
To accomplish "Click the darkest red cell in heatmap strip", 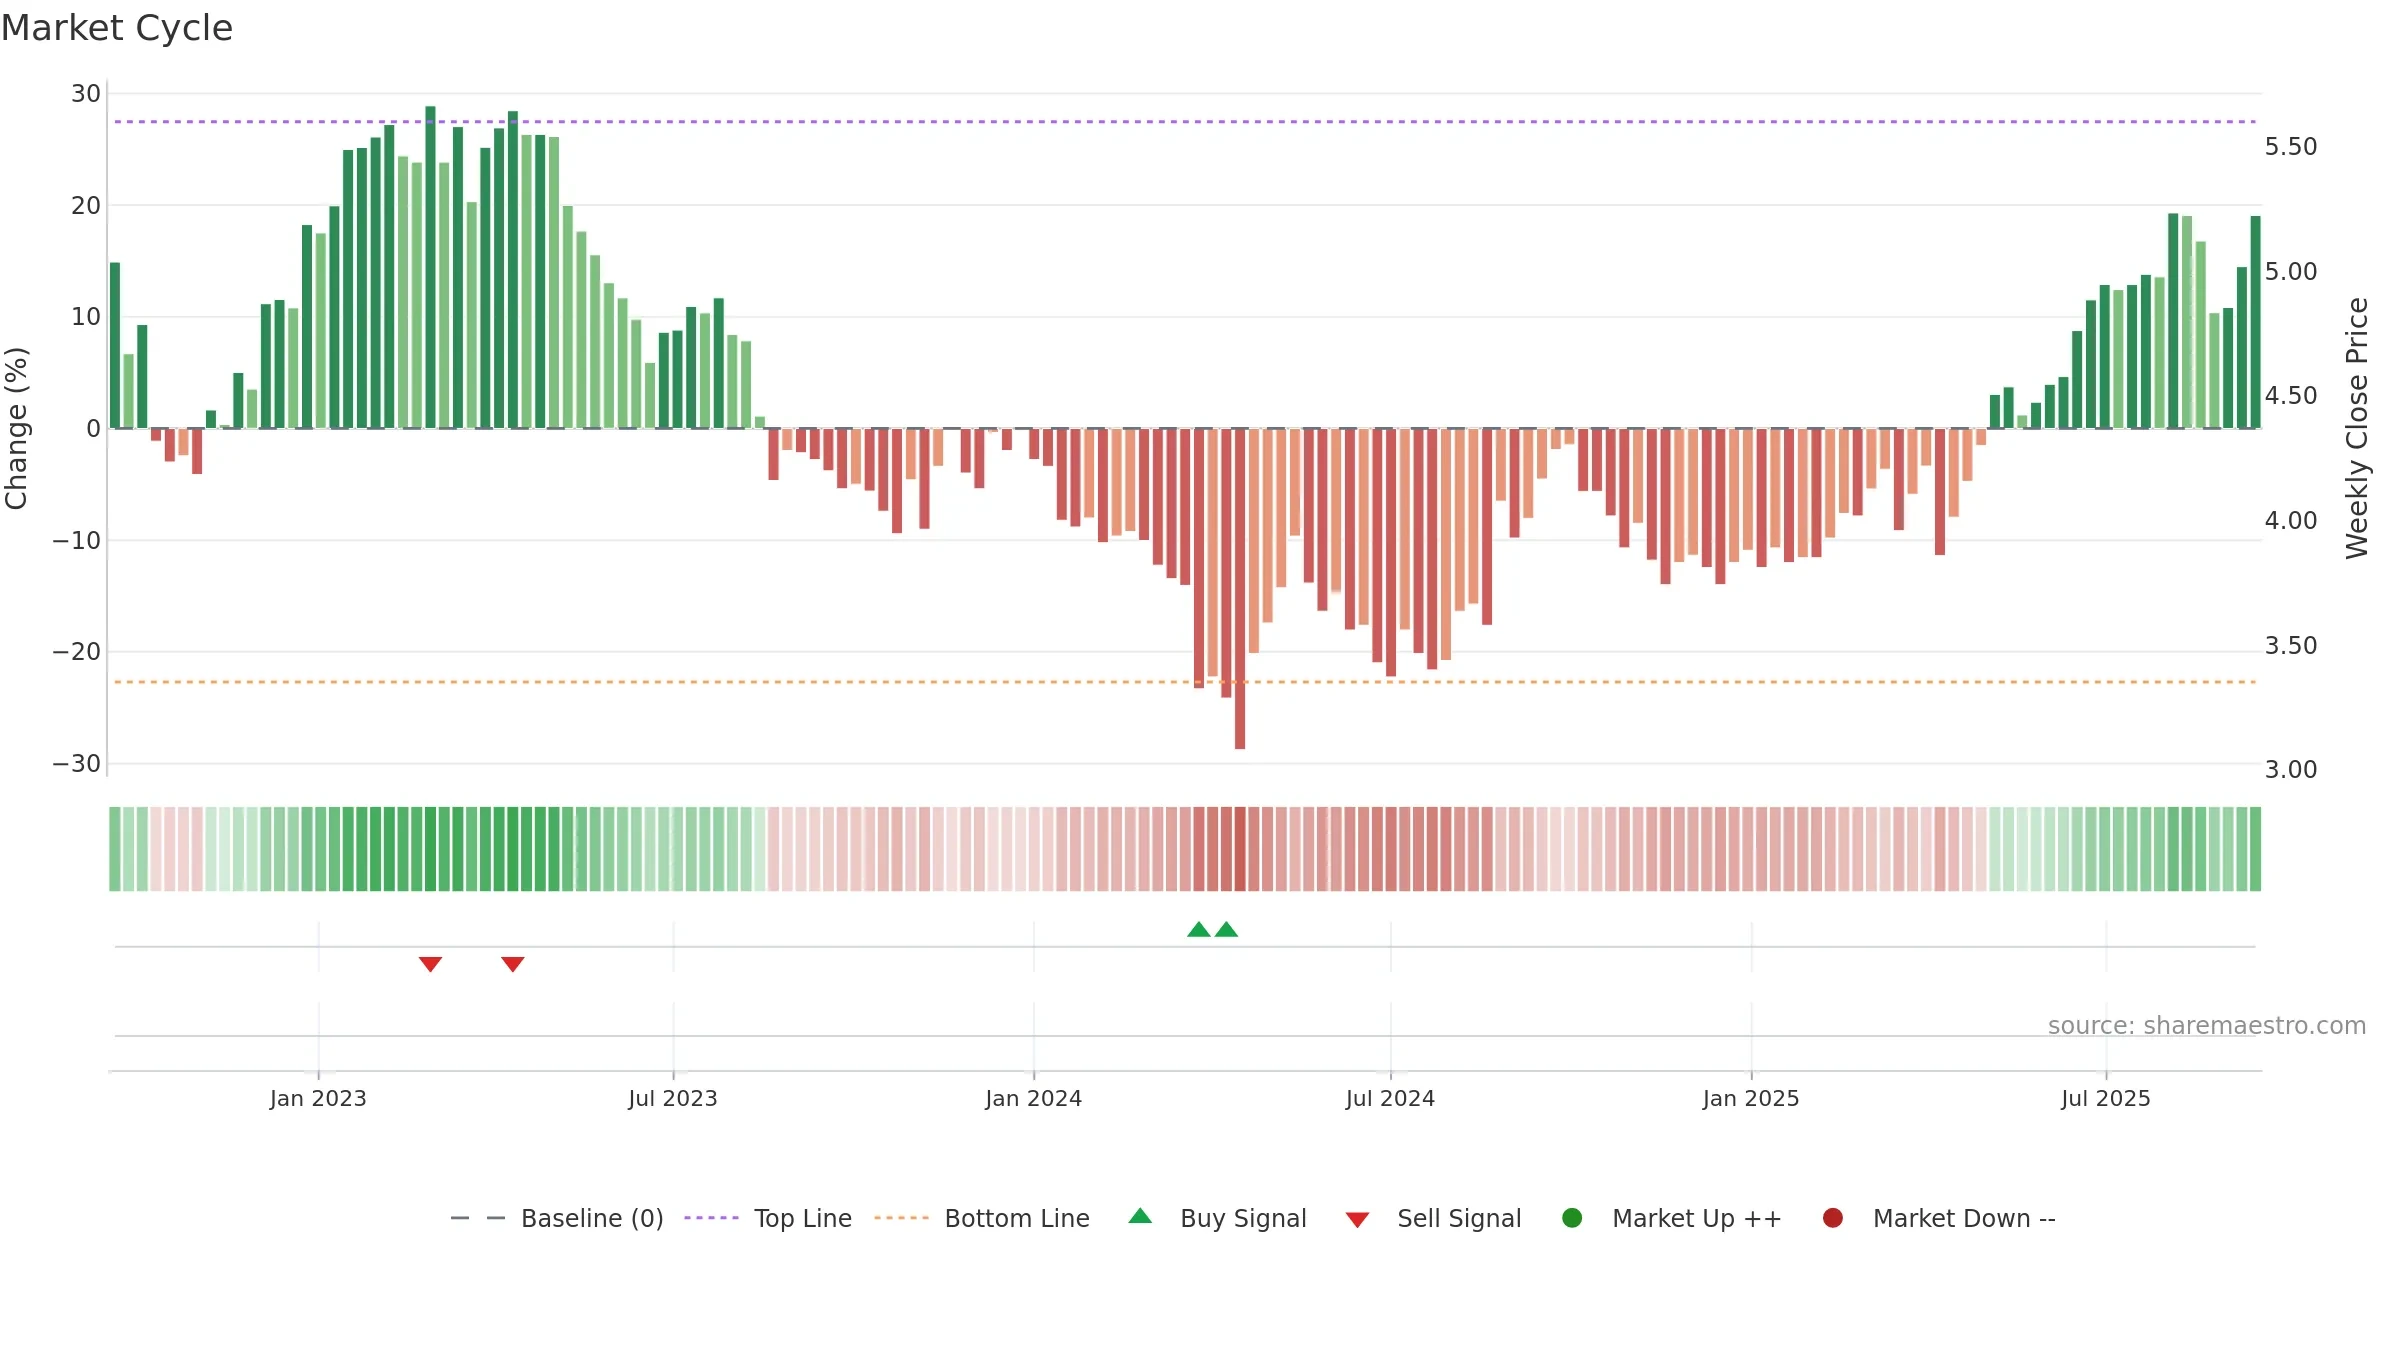I will point(1240,849).
